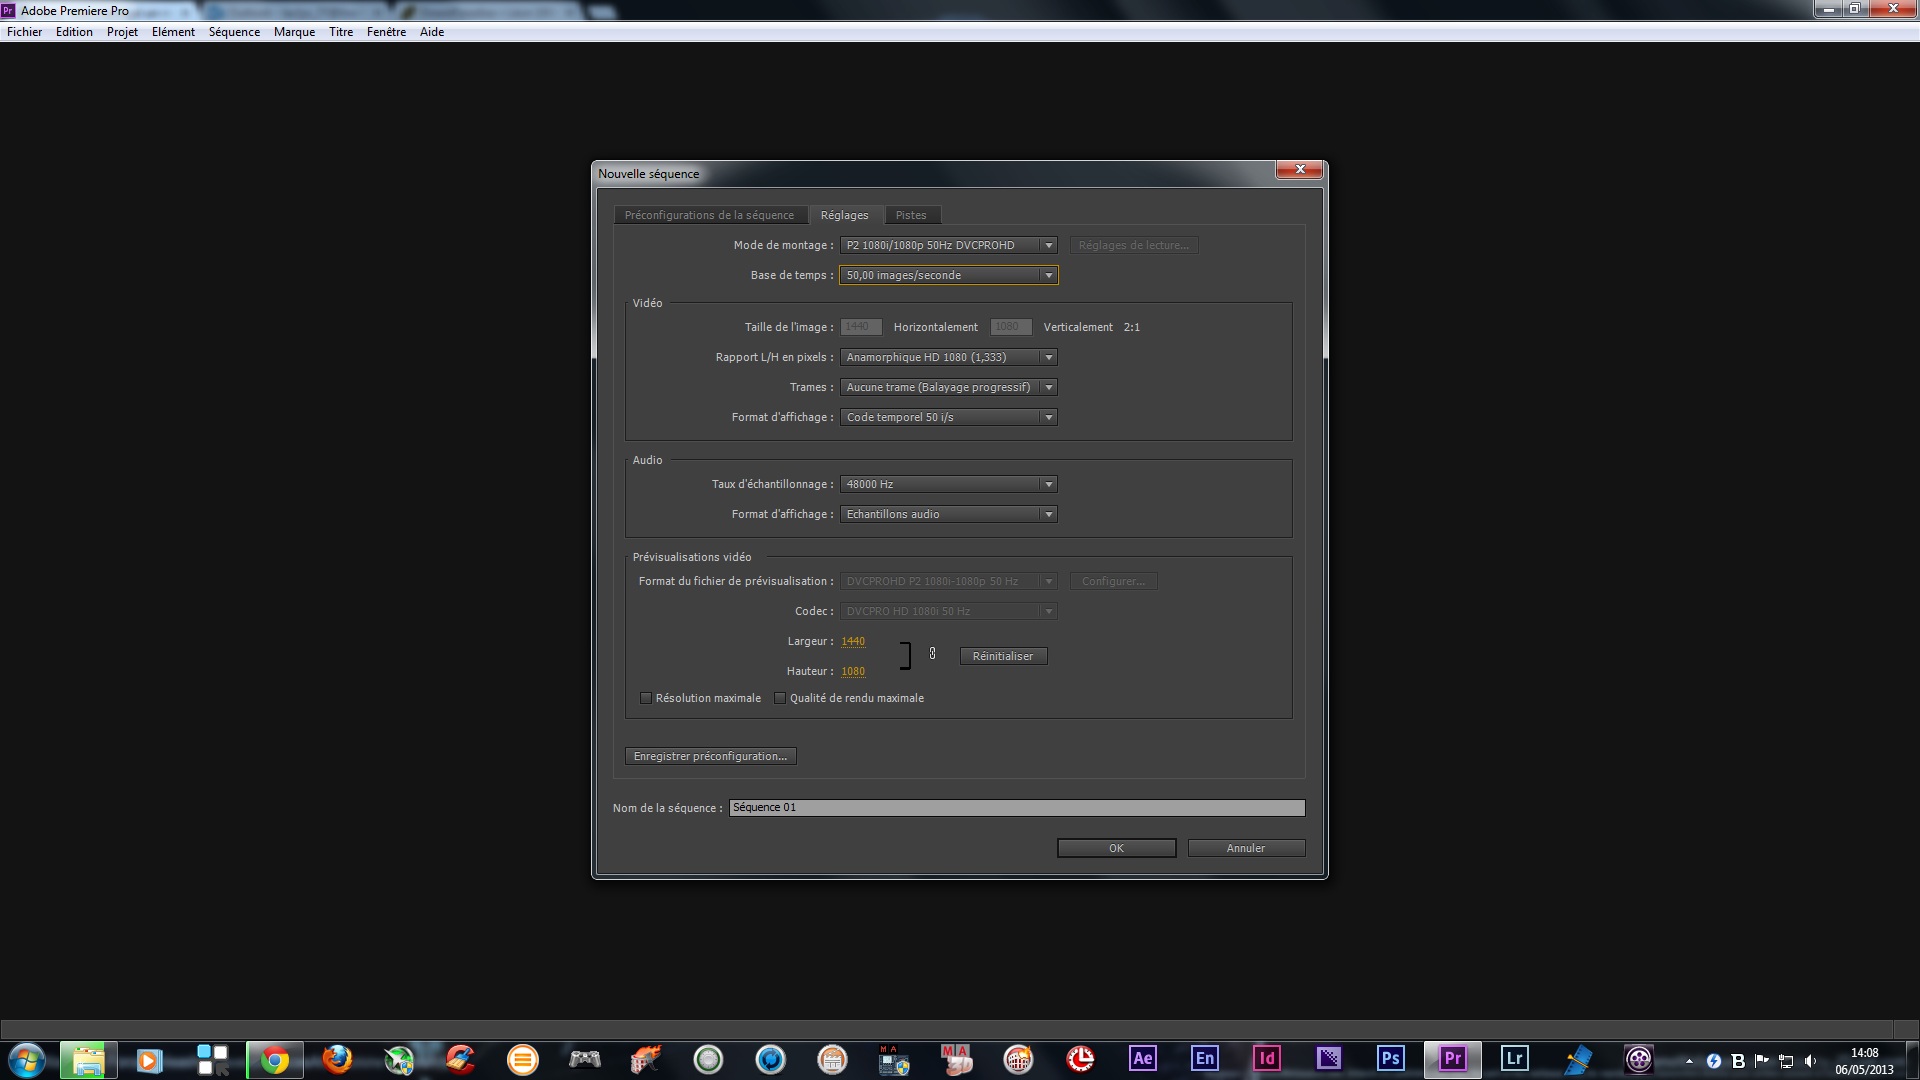Click the Nom de la séquence field
This screenshot has height=1080, width=1920.
[1016, 807]
